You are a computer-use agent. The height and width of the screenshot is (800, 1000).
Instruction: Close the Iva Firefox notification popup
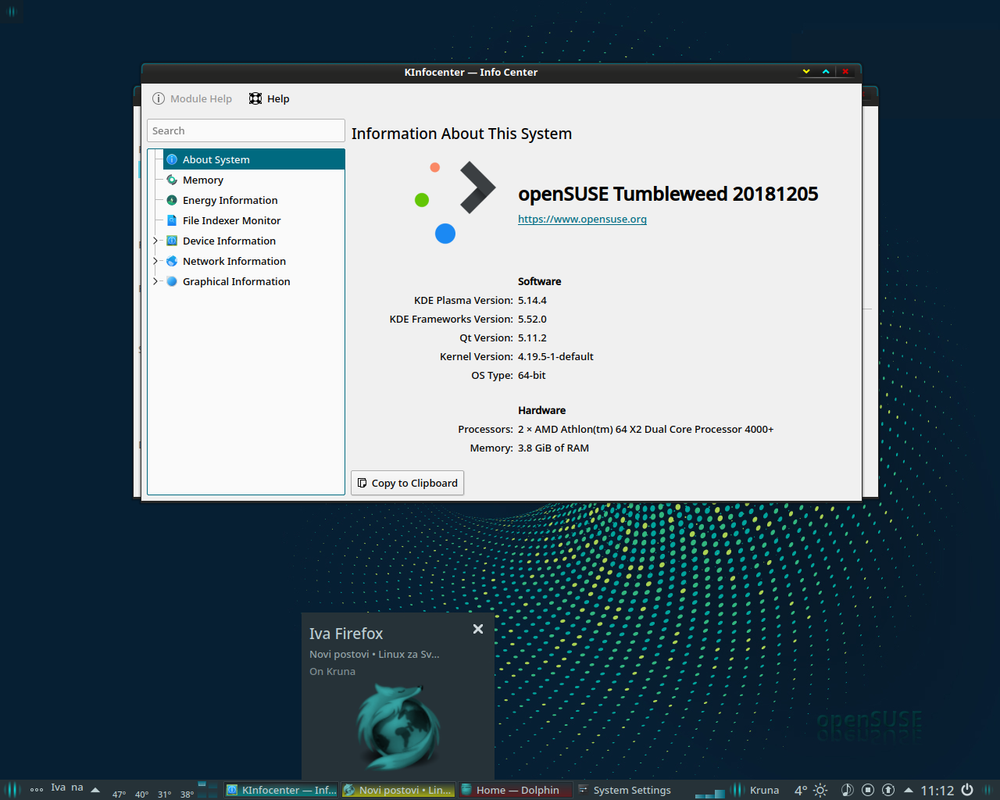478,629
